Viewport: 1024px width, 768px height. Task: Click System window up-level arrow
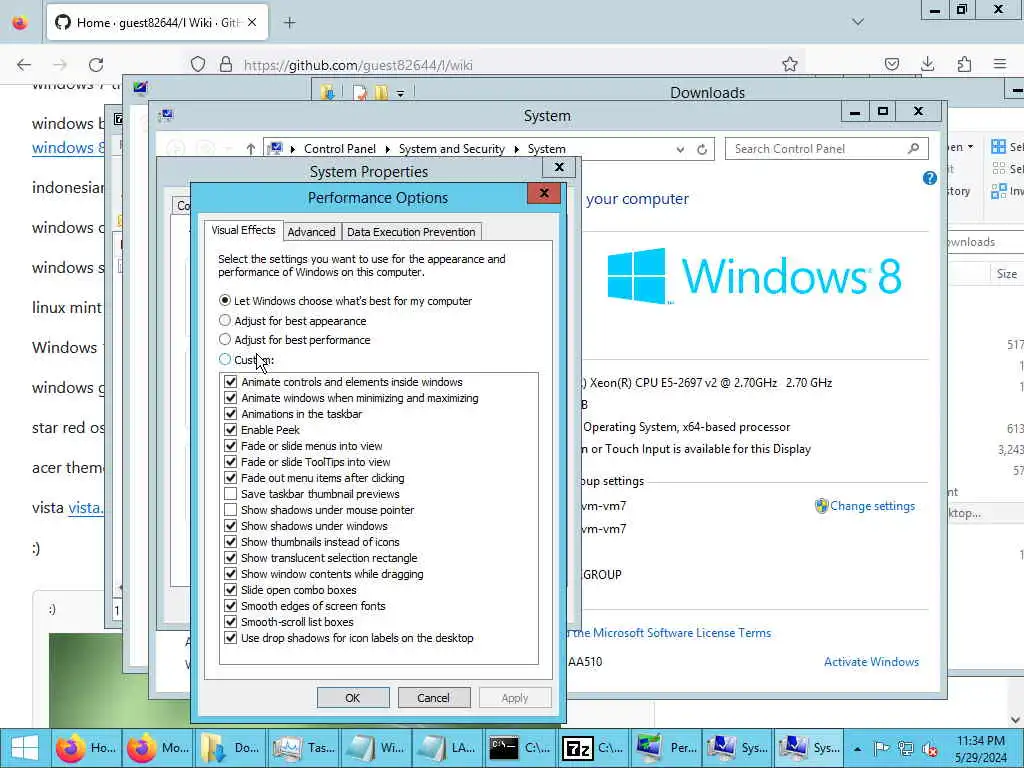coord(251,149)
